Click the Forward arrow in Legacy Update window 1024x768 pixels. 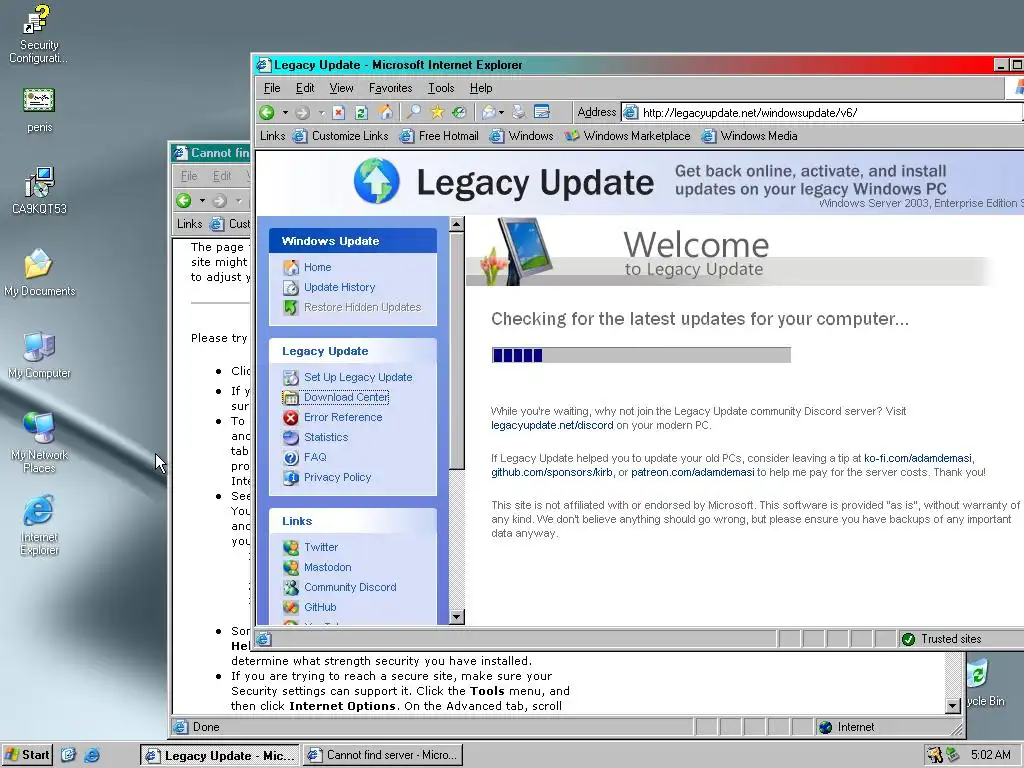point(302,112)
